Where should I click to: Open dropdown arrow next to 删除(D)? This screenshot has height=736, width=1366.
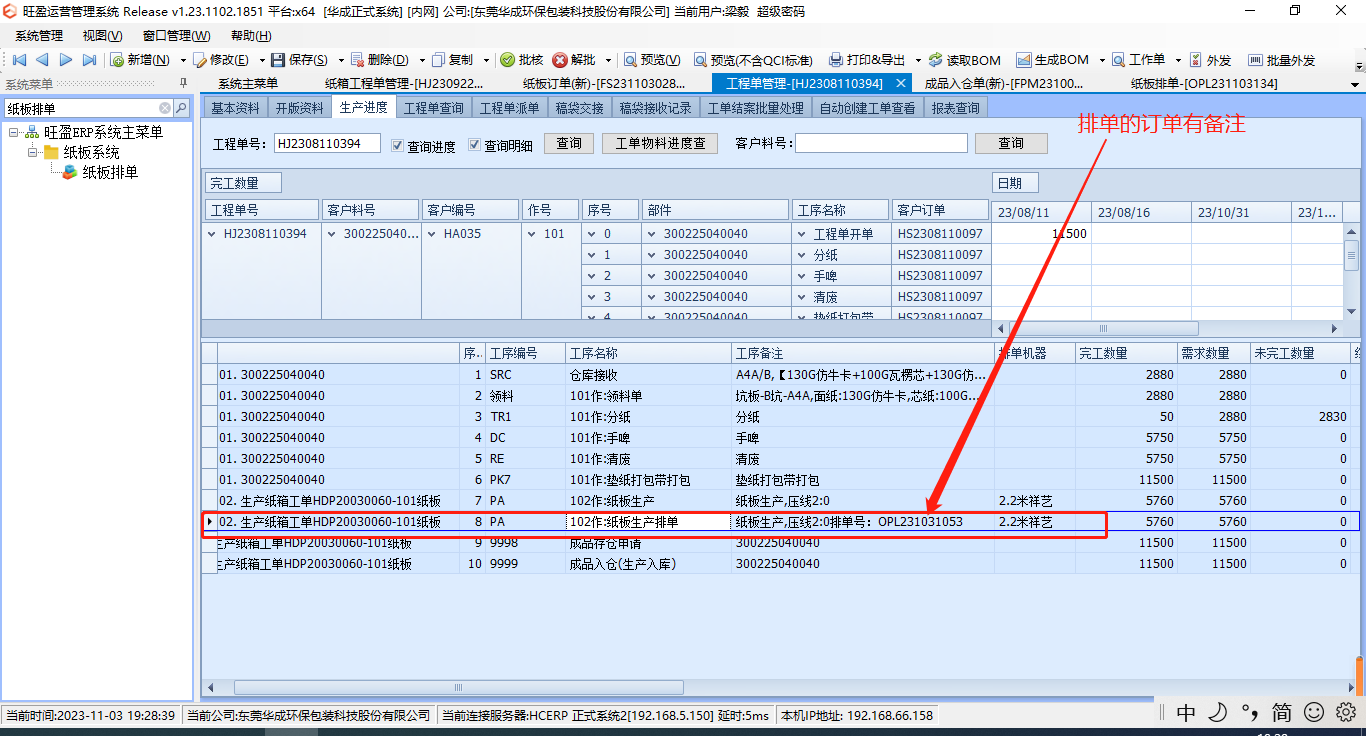(x=422, y=60)
